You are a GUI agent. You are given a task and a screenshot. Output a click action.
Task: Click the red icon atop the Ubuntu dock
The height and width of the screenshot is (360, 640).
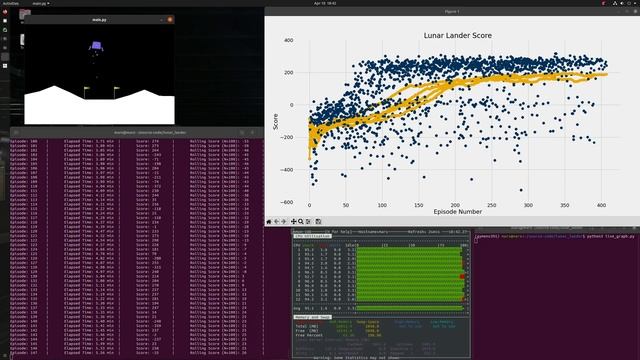pos(4,12)
